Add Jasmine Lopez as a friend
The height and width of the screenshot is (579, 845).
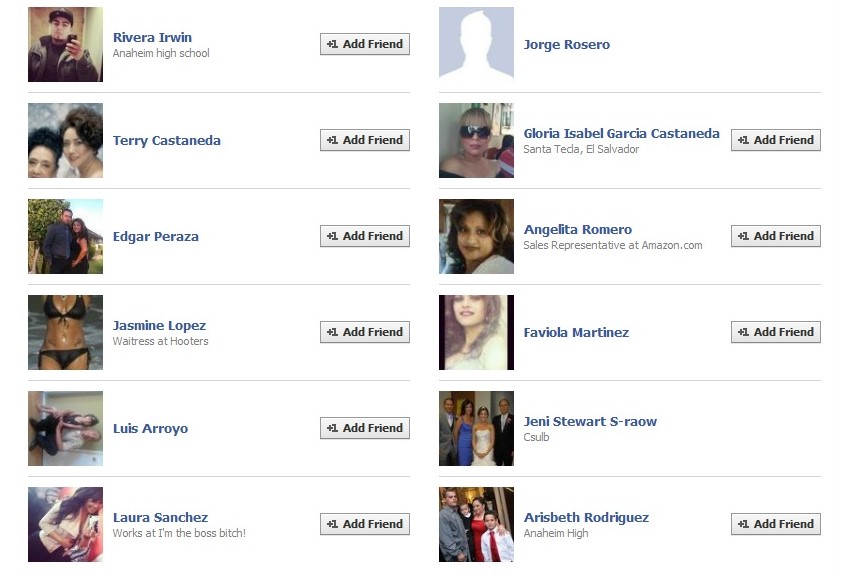(365, 332)
